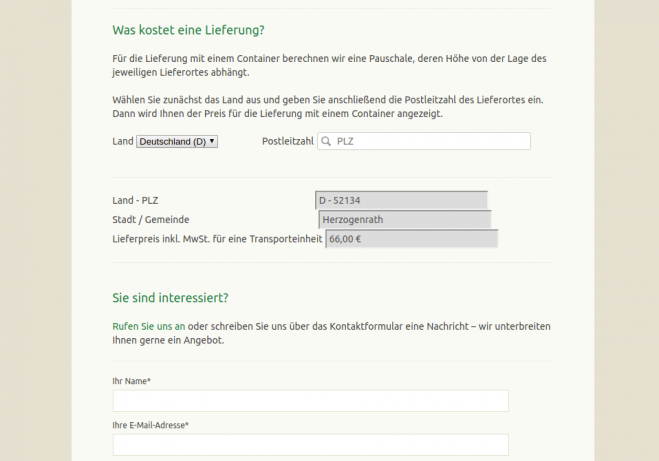Click the 'Postleitzahl' label
Screen dimensions: 659x461
pos(288,142)
